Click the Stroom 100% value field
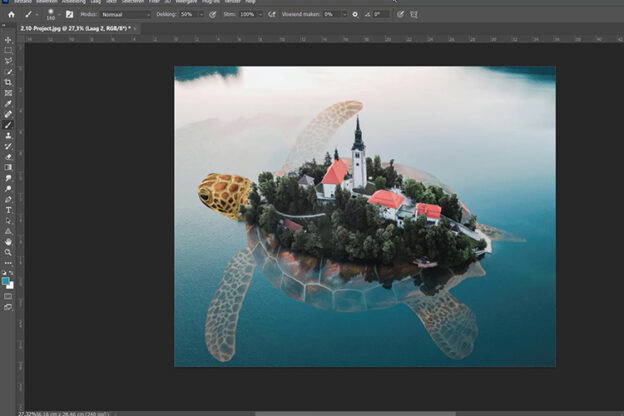Viewport: 624px width, 416px height. (x=248, y=15)
